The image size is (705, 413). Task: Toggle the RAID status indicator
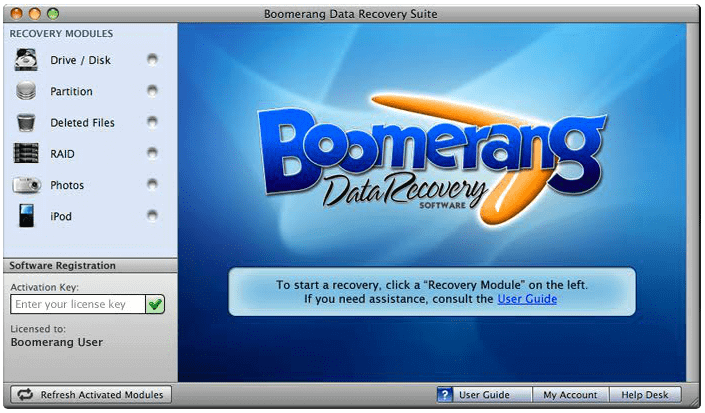pyautogui.click(x=152, y=153)
